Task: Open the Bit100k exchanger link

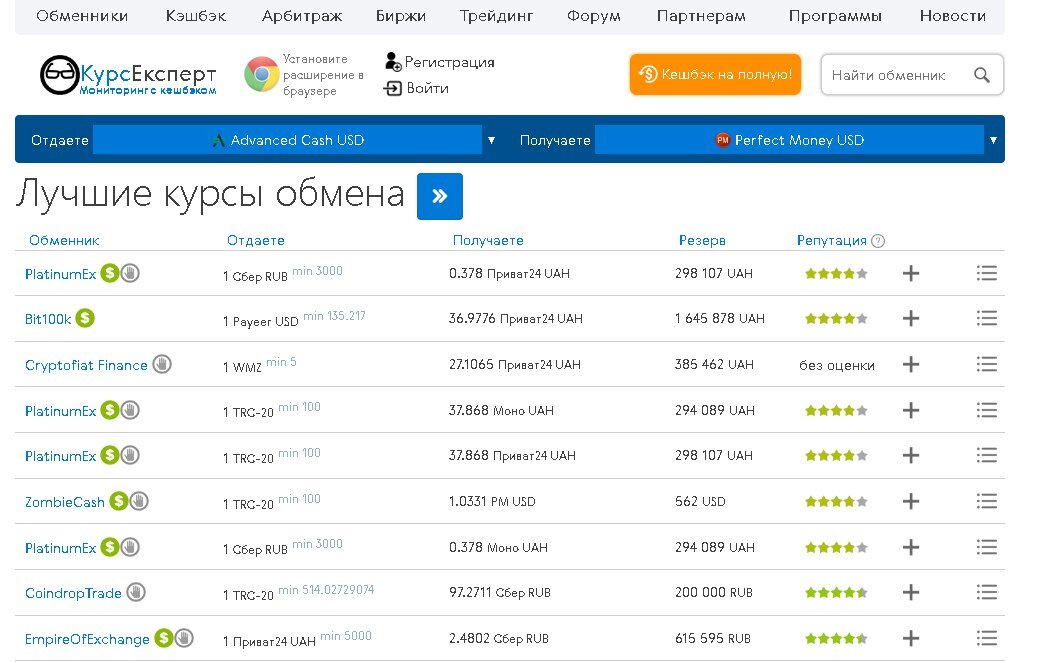Action: [x=48, y=319]
